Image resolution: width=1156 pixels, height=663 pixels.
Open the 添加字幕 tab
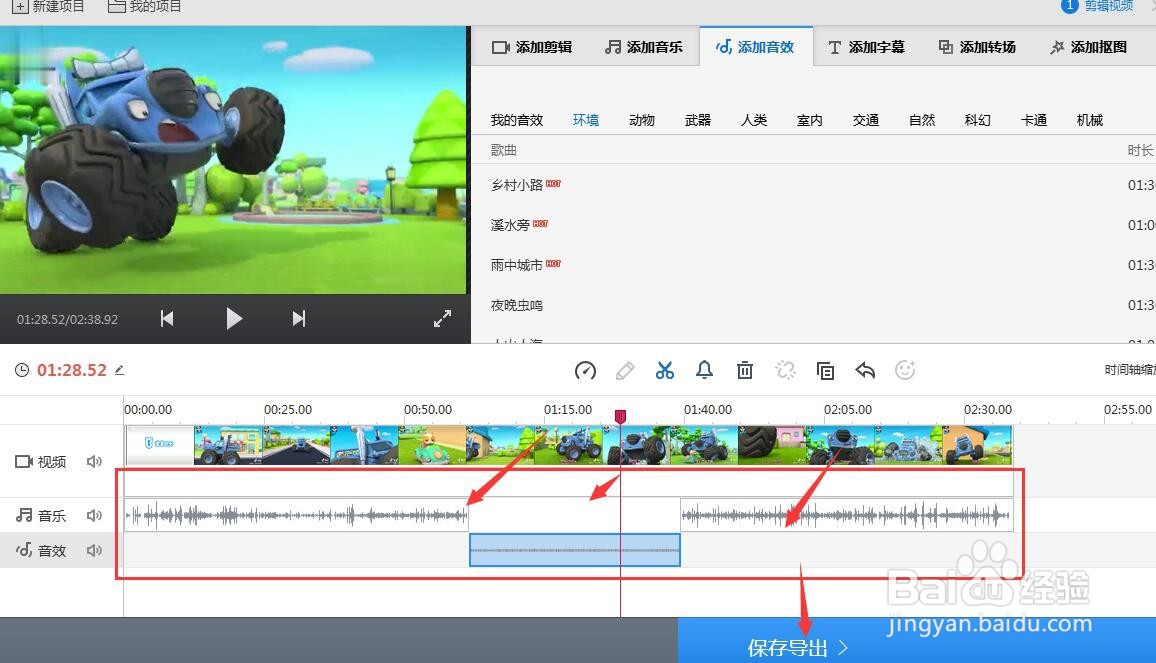tap(866, 47)
